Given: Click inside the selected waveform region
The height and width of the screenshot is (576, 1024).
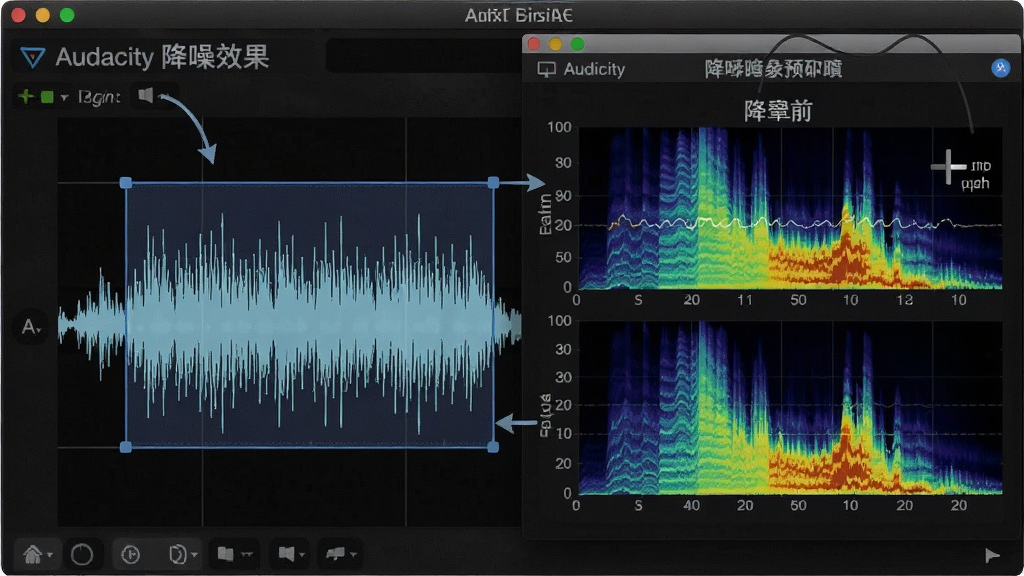Looking at the screenshot, I should coord(310,315).
